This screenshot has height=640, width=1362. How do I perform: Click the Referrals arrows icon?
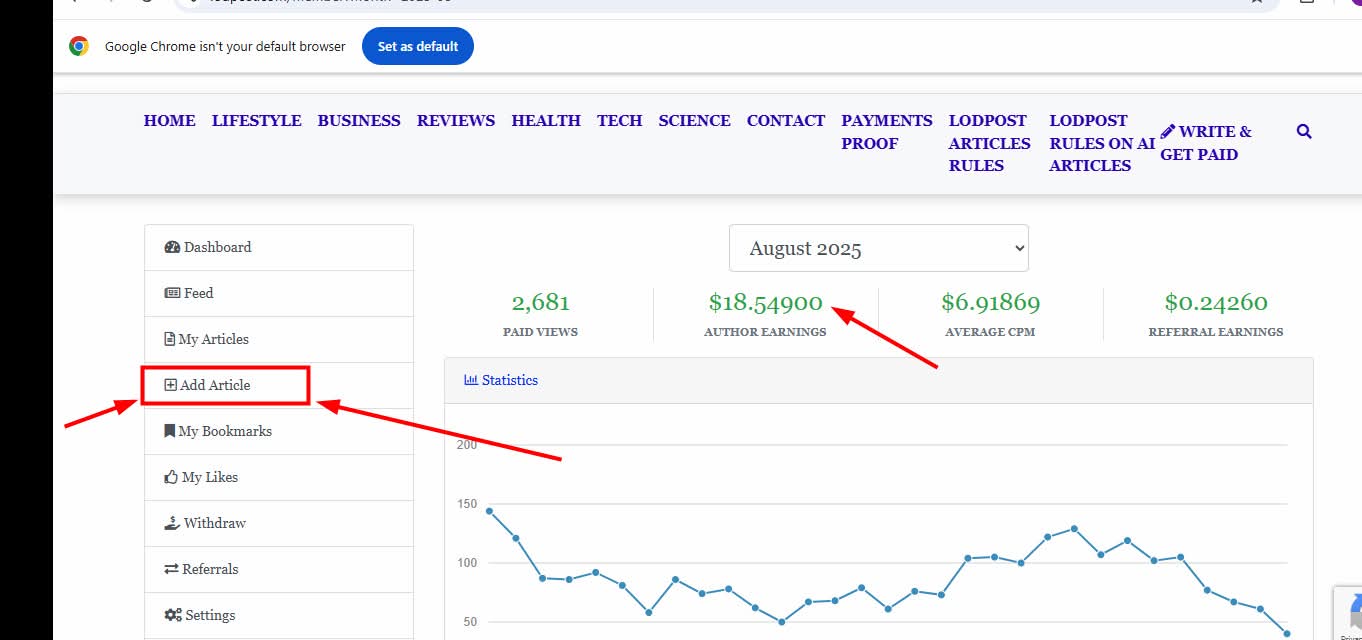(171, 569)
